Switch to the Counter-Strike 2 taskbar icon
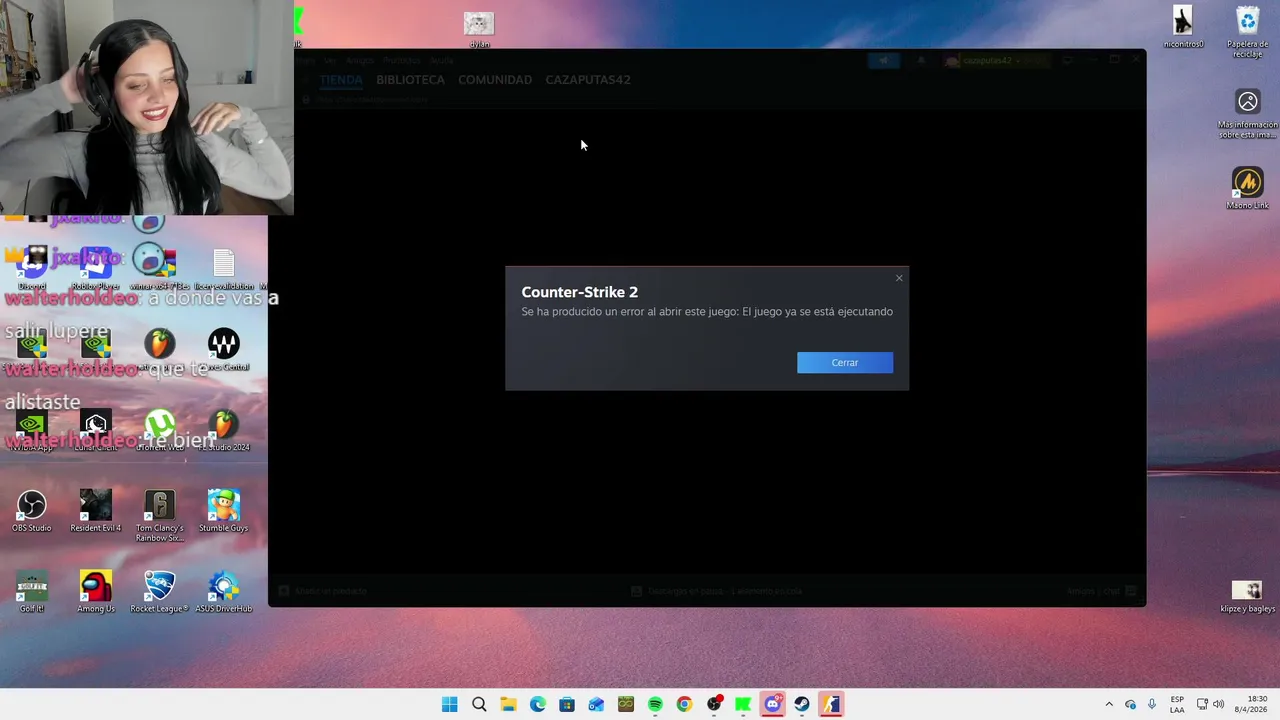This screenshot has height=720, width=1280. [x=831, y=704]
